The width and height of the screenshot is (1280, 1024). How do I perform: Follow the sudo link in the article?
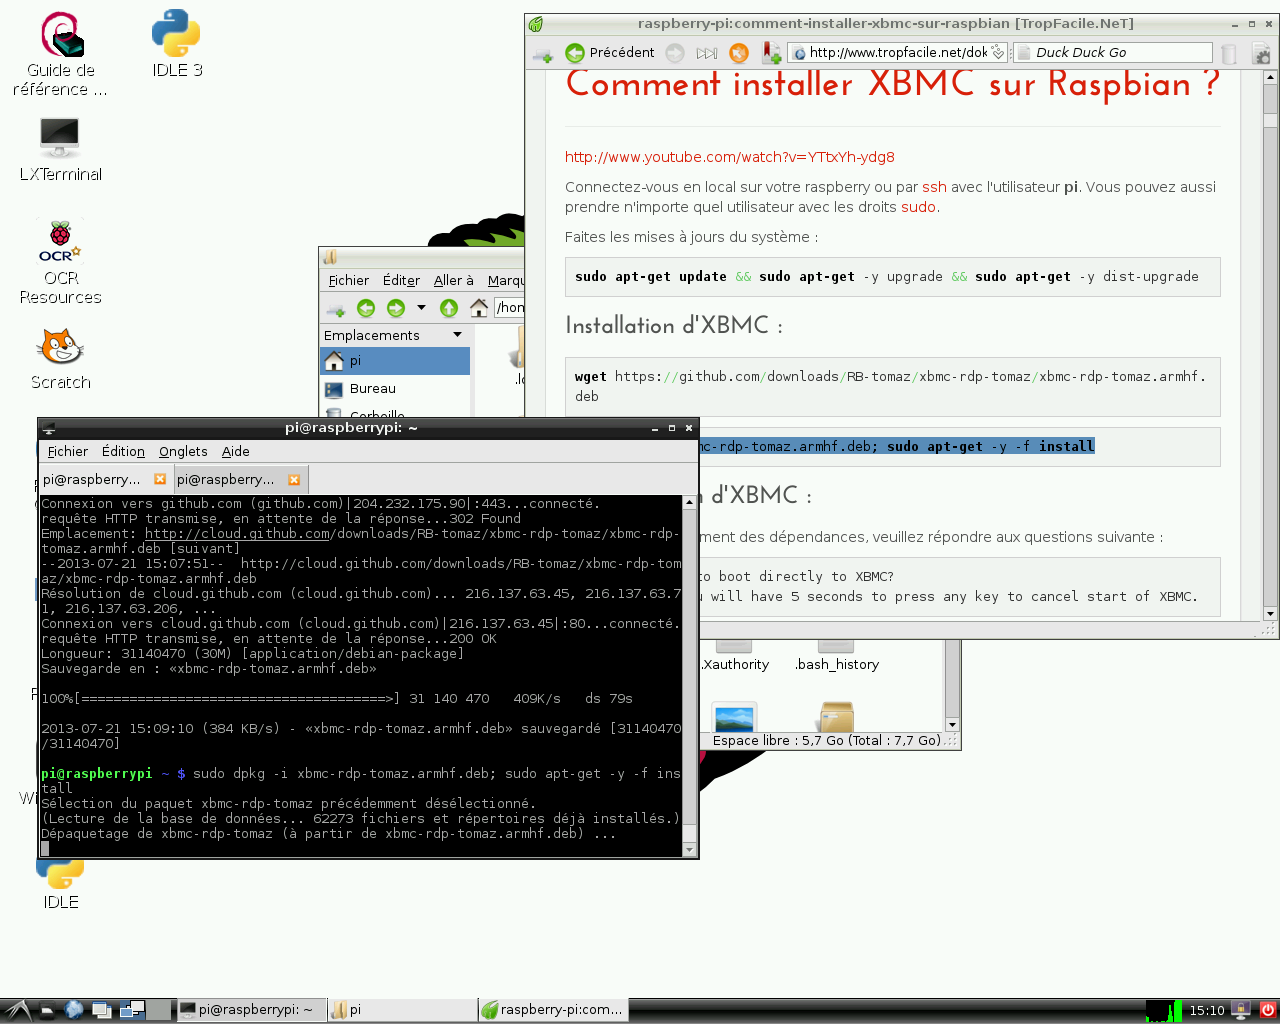pyautogui.click(x=918, y=207)
